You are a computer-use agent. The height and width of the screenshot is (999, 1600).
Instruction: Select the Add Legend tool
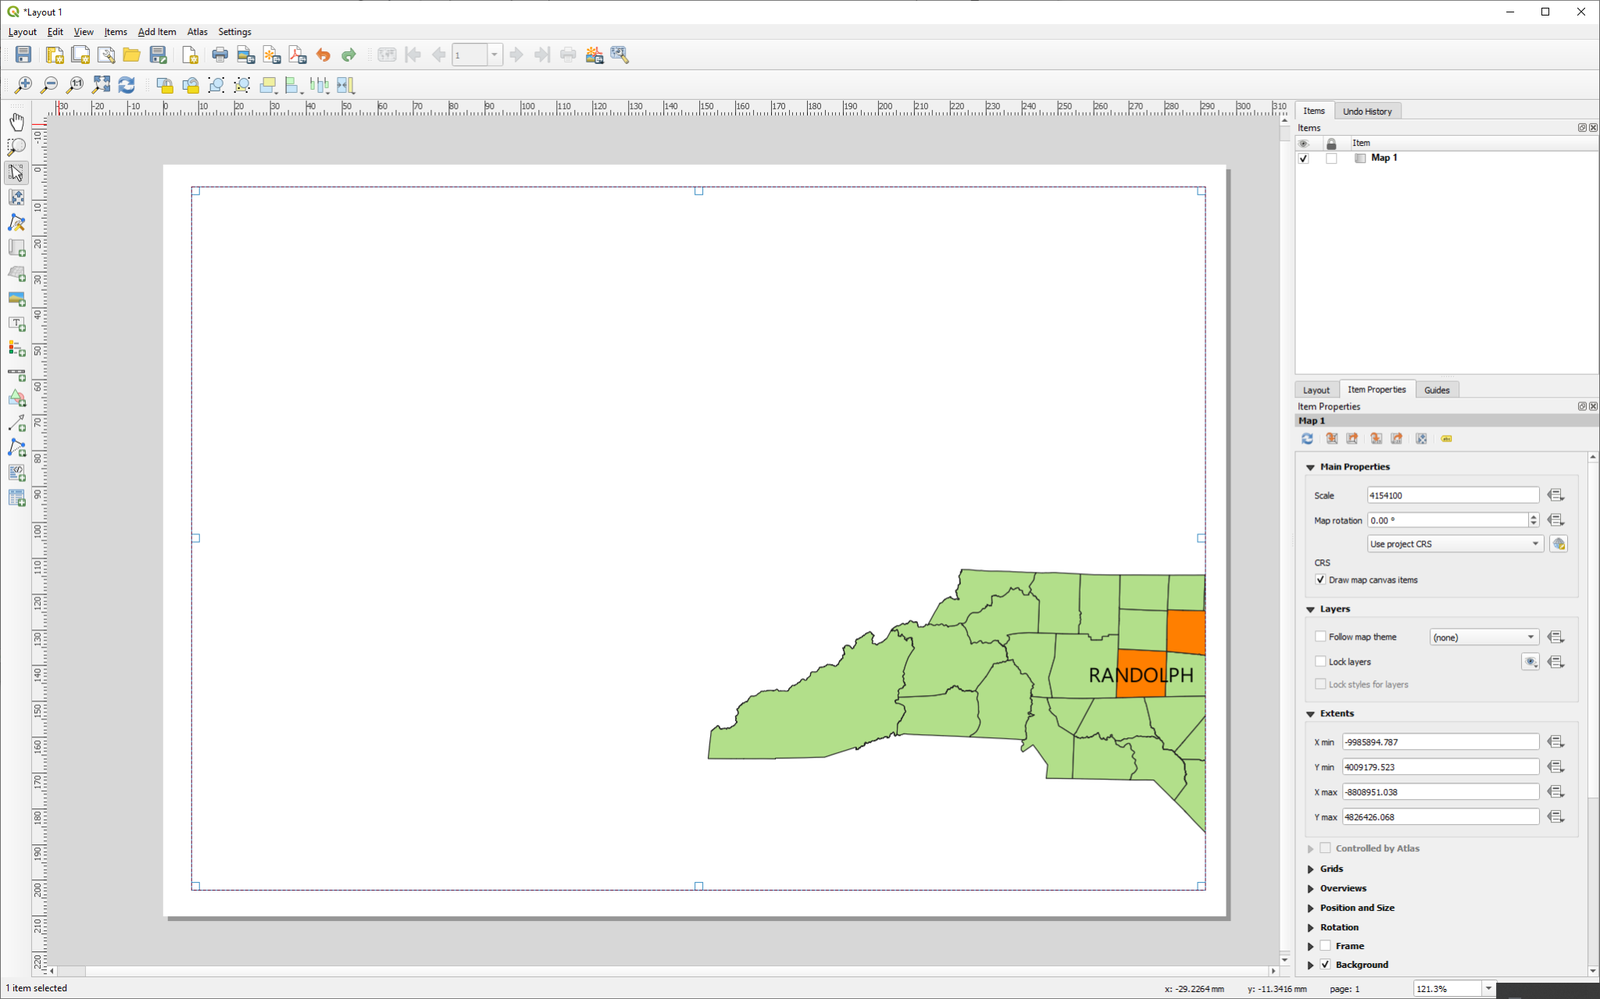(x=16, y=349)
